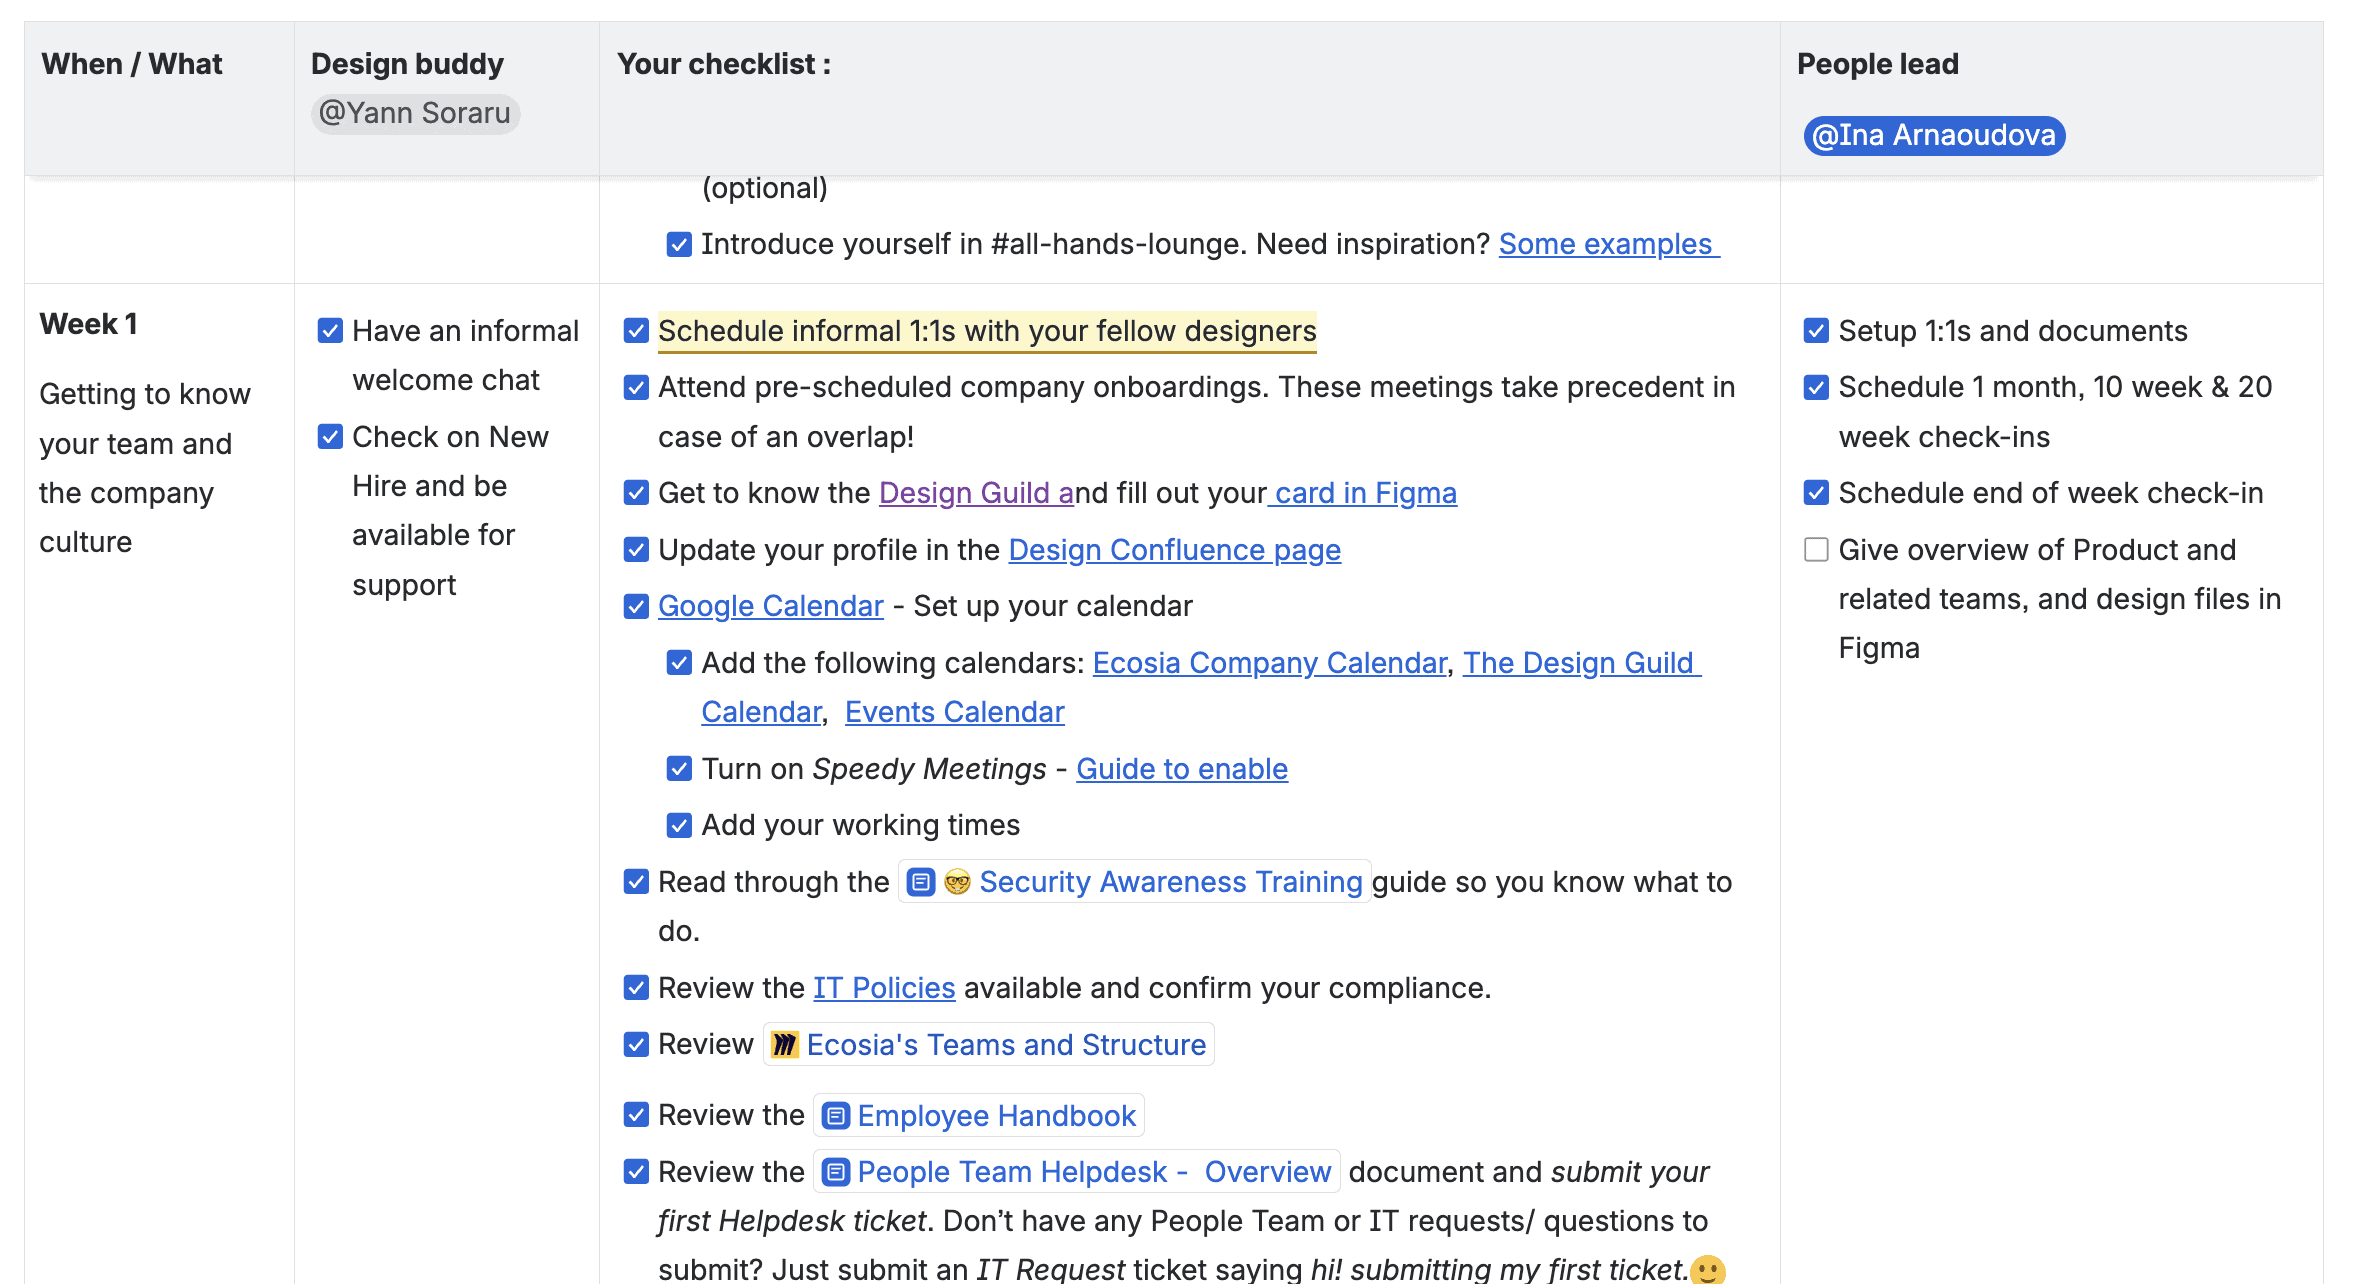The height and width of the screenshot is (1284, 2360).
Task: Uncheck Schedule informal 1:1s with fellow designers
Action: (636, 331)
